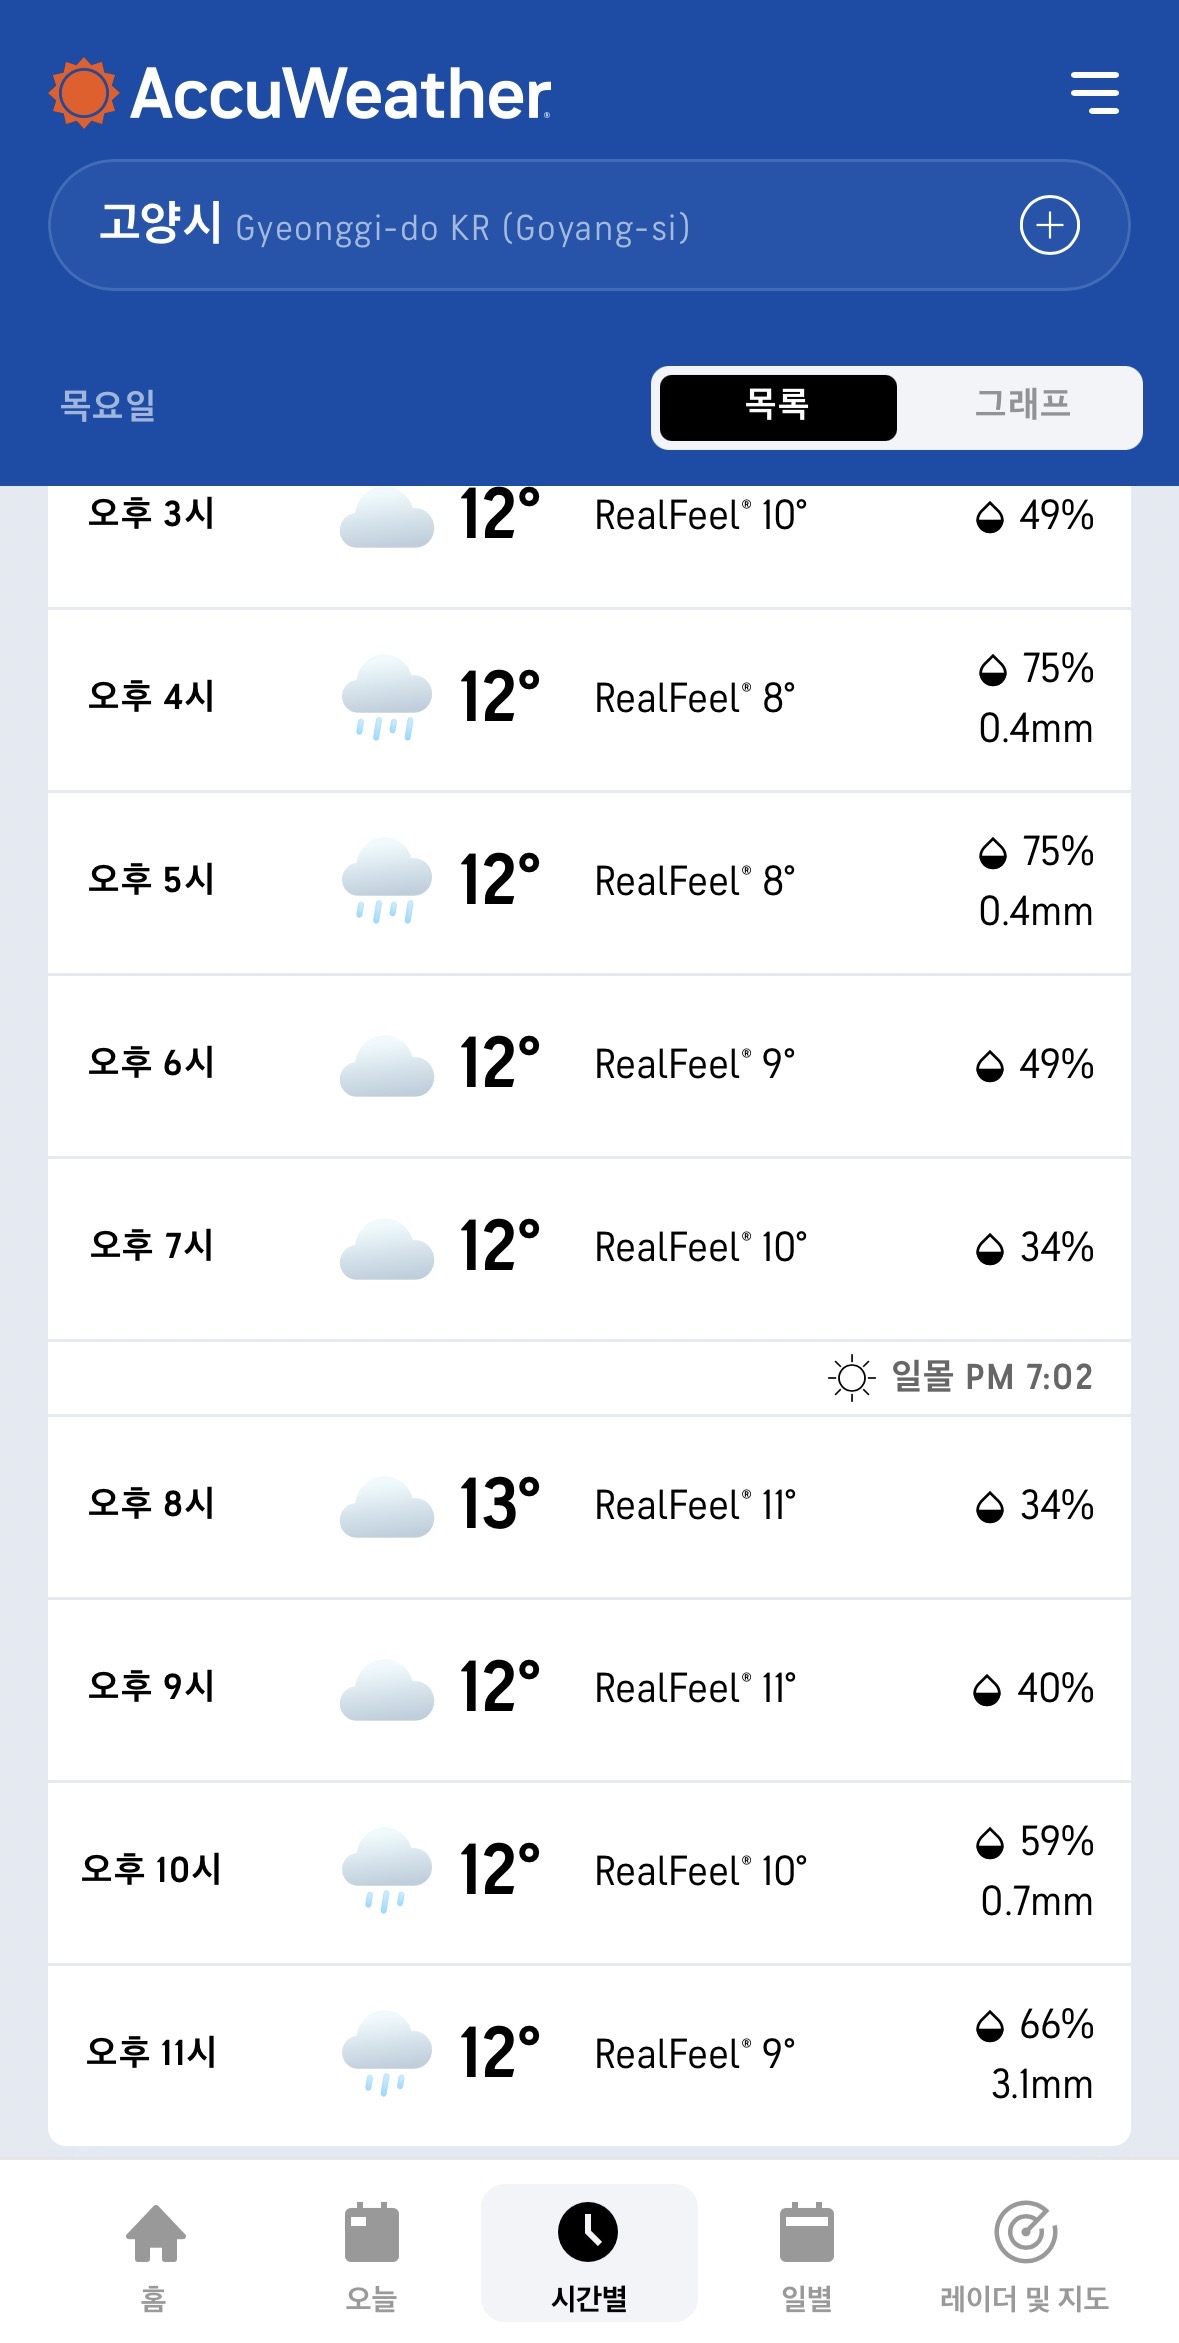Tap the sunset (일몰) sun icon
The image size is (1179, 2343).
click(x=851, y=1378)
